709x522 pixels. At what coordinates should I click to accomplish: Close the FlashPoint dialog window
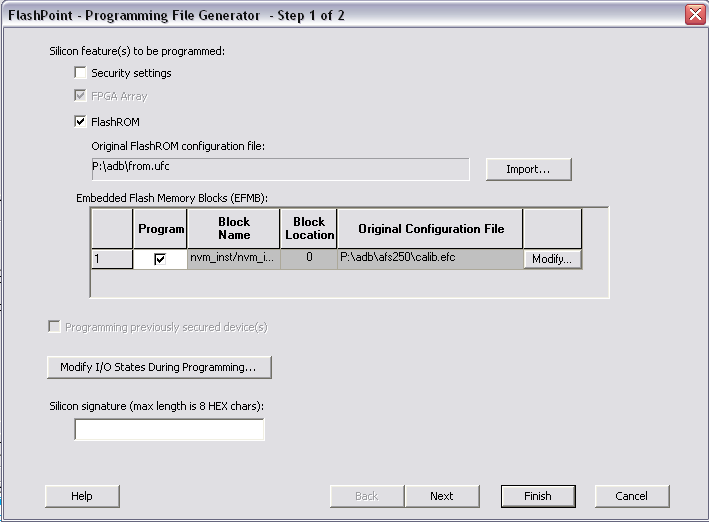pyautogui.click(x=695, y=15)
